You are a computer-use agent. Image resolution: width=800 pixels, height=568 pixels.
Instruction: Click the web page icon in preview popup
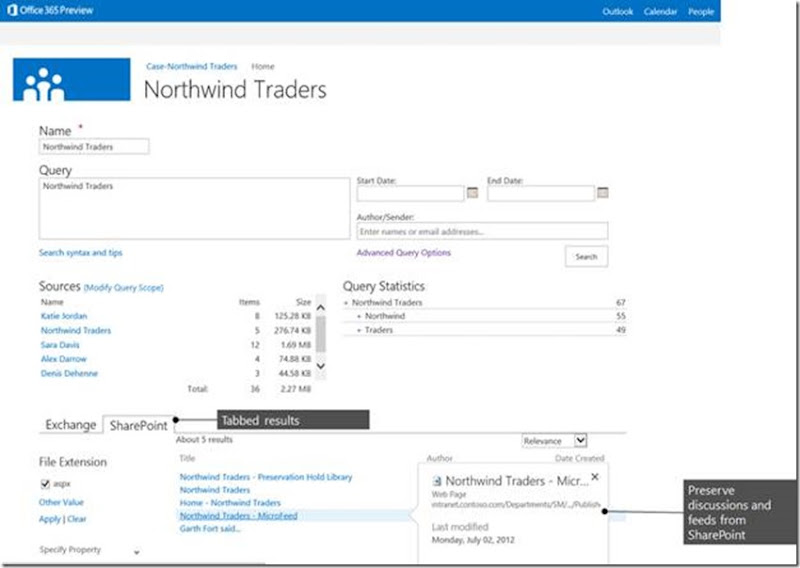[x=437, y=481]
